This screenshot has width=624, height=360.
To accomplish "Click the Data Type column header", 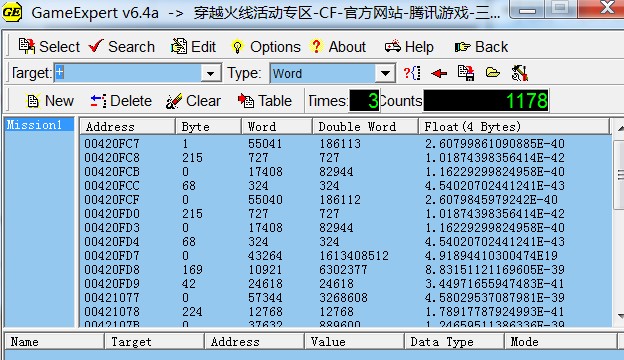I will (x=454, y=342).
